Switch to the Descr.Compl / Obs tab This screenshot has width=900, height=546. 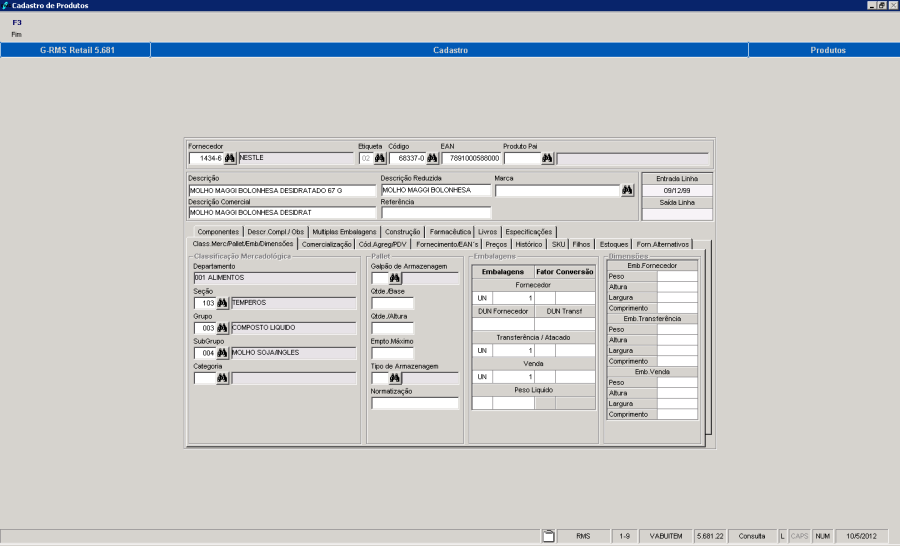[276, 232]
